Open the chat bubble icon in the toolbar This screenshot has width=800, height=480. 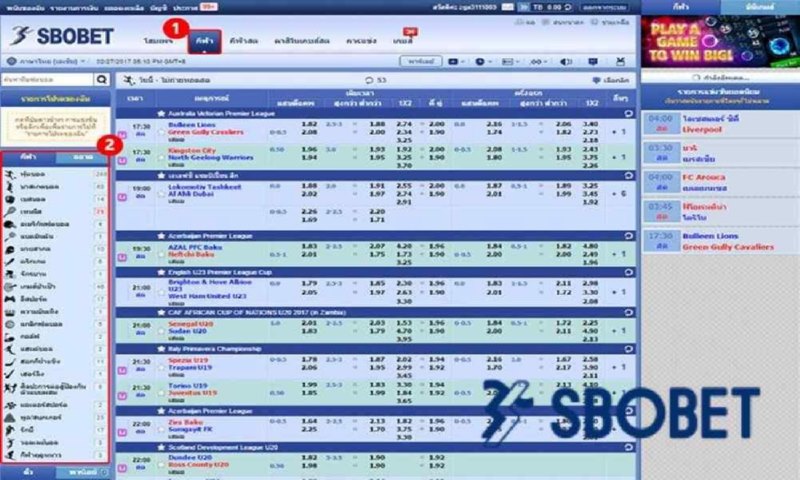click(x=593, y=62)
